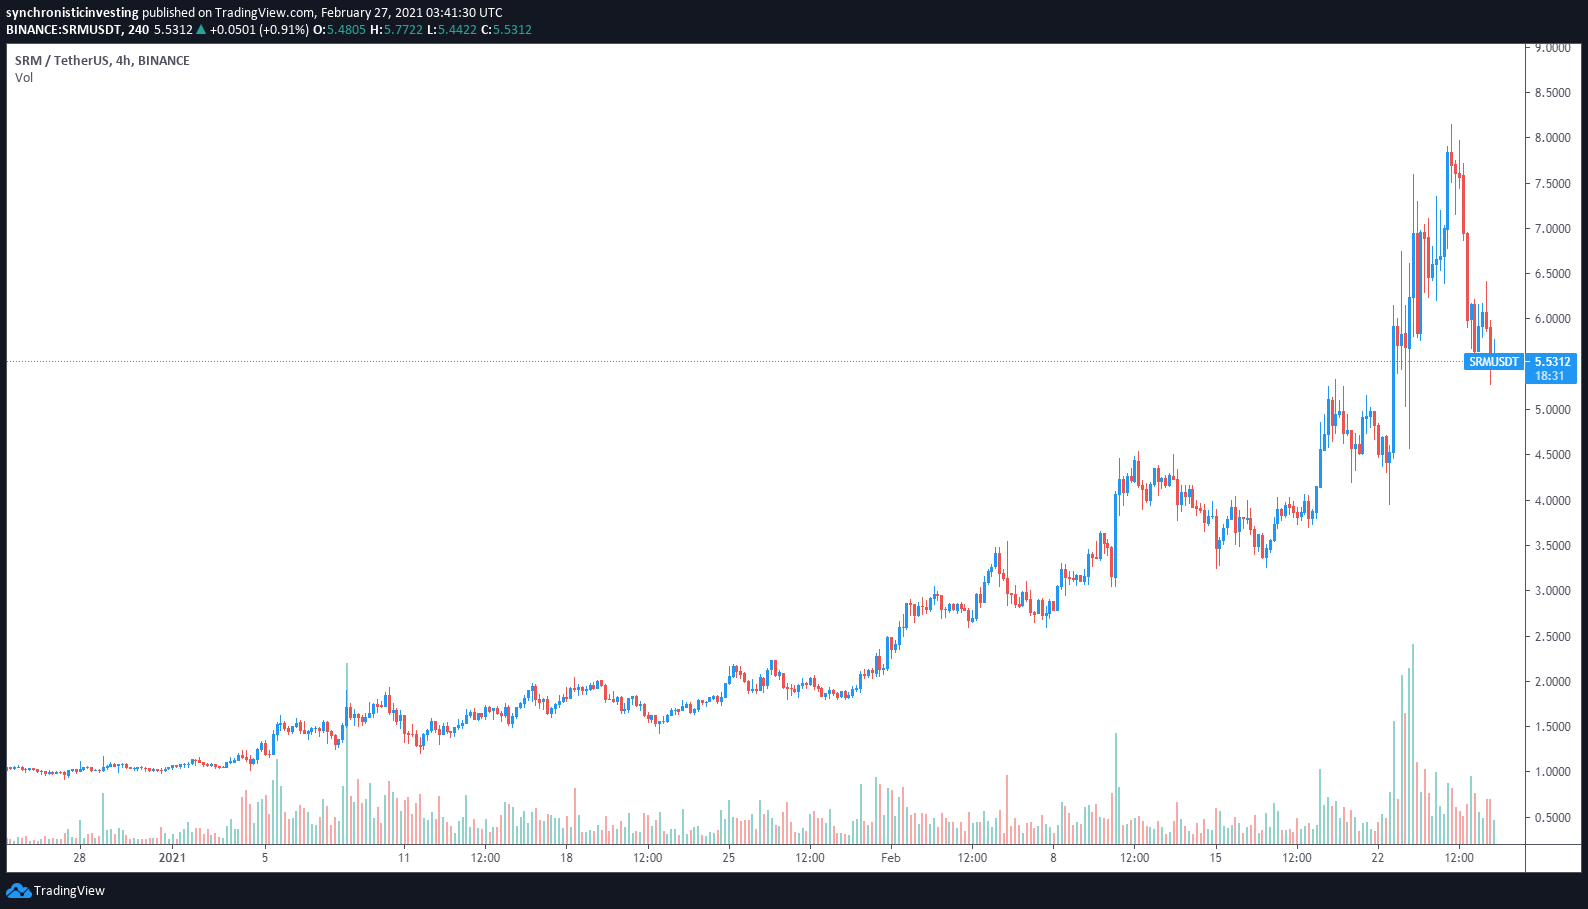Click the 6.5000 price axis label
Image resolution: width=1588 pixels, height=909 pixels.
(1552, 274)
